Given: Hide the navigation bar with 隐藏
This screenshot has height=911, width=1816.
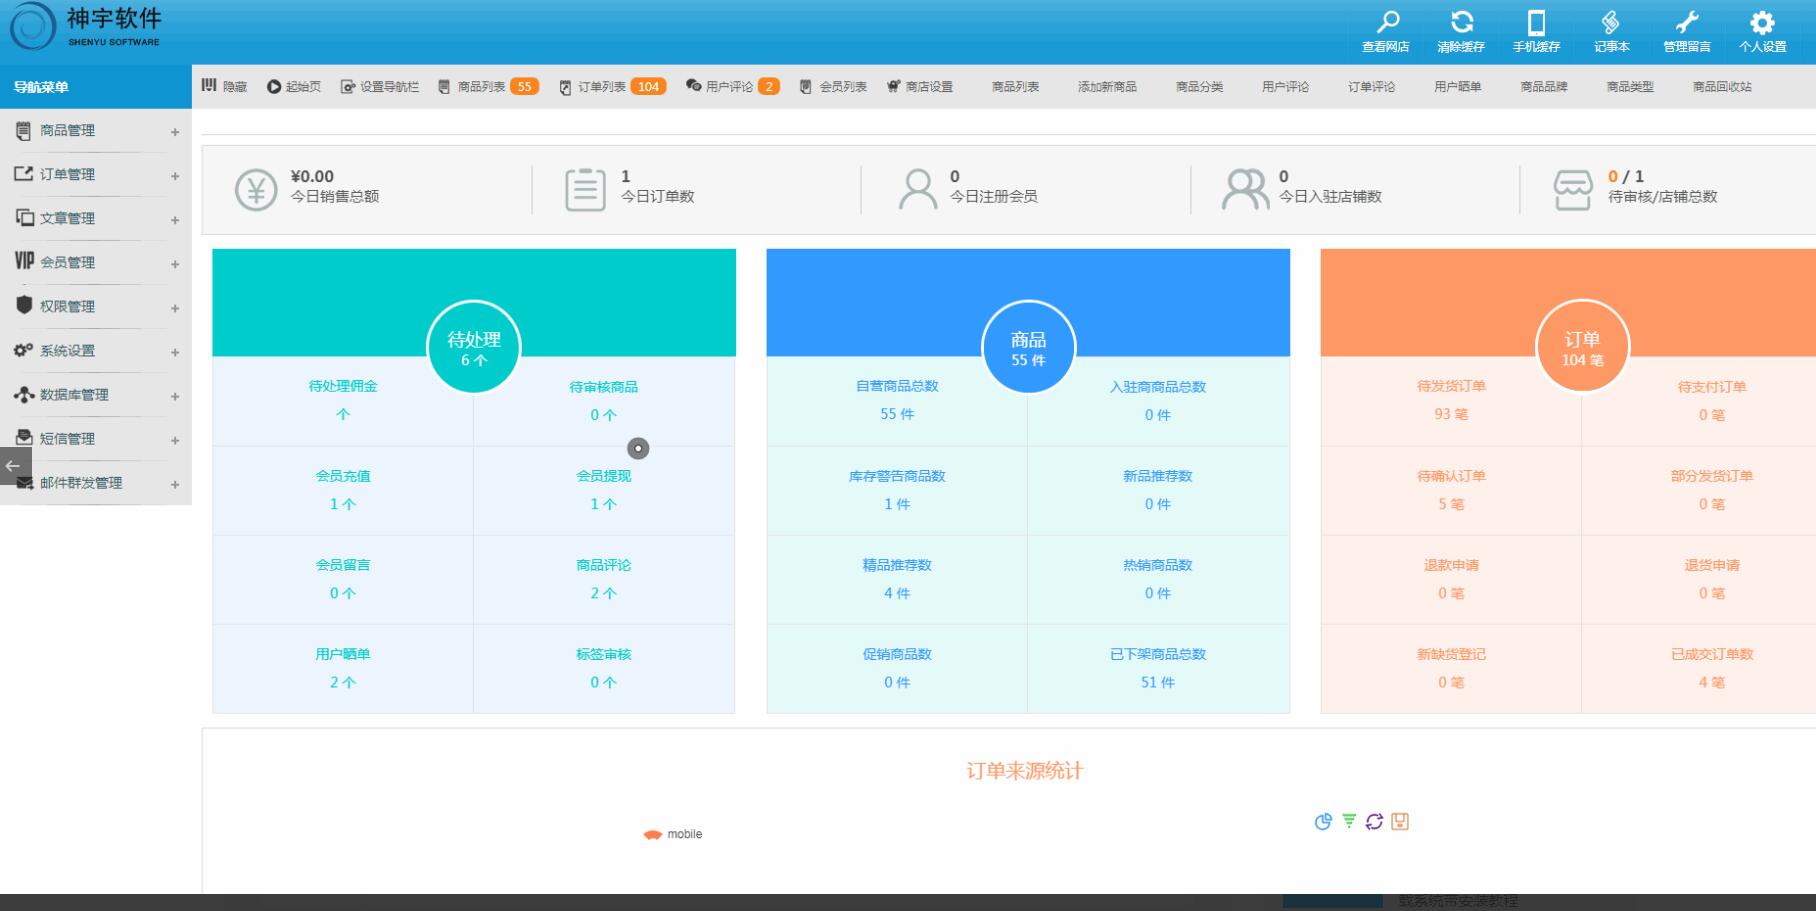Looking at the screenshot, I should coord(224,86).
